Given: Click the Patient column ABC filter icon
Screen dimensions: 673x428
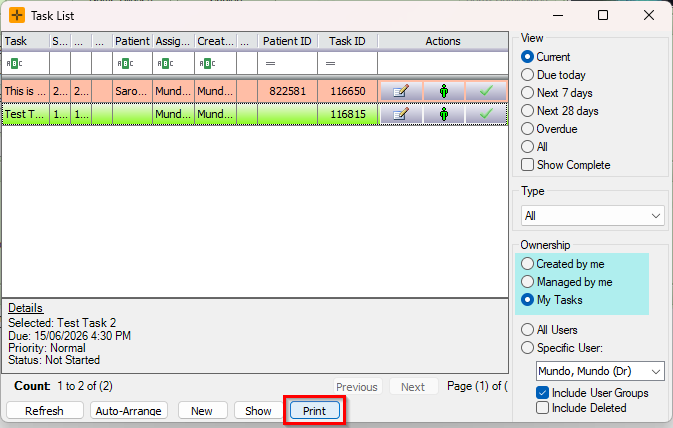Looking at the screenshot, I should click(125, 64).
